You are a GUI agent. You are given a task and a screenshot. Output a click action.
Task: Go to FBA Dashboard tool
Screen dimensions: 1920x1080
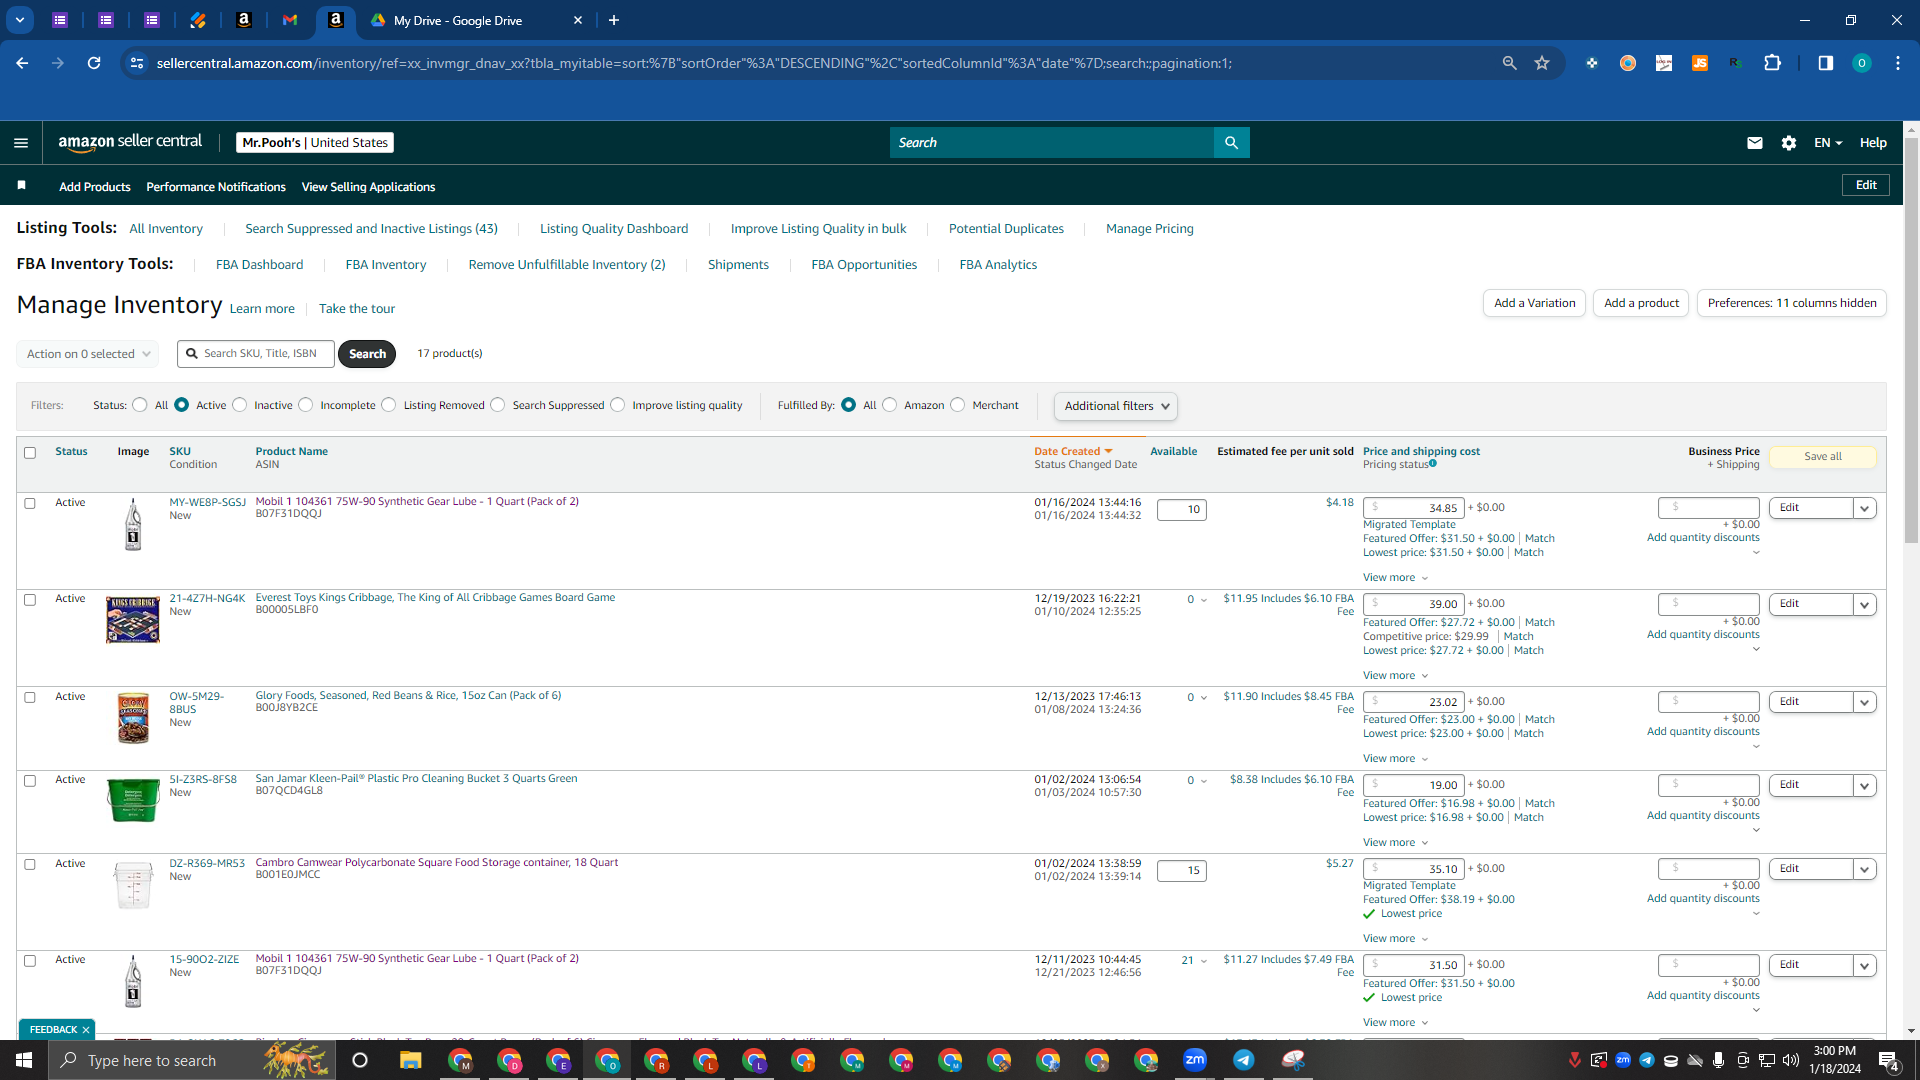[259, 265]
